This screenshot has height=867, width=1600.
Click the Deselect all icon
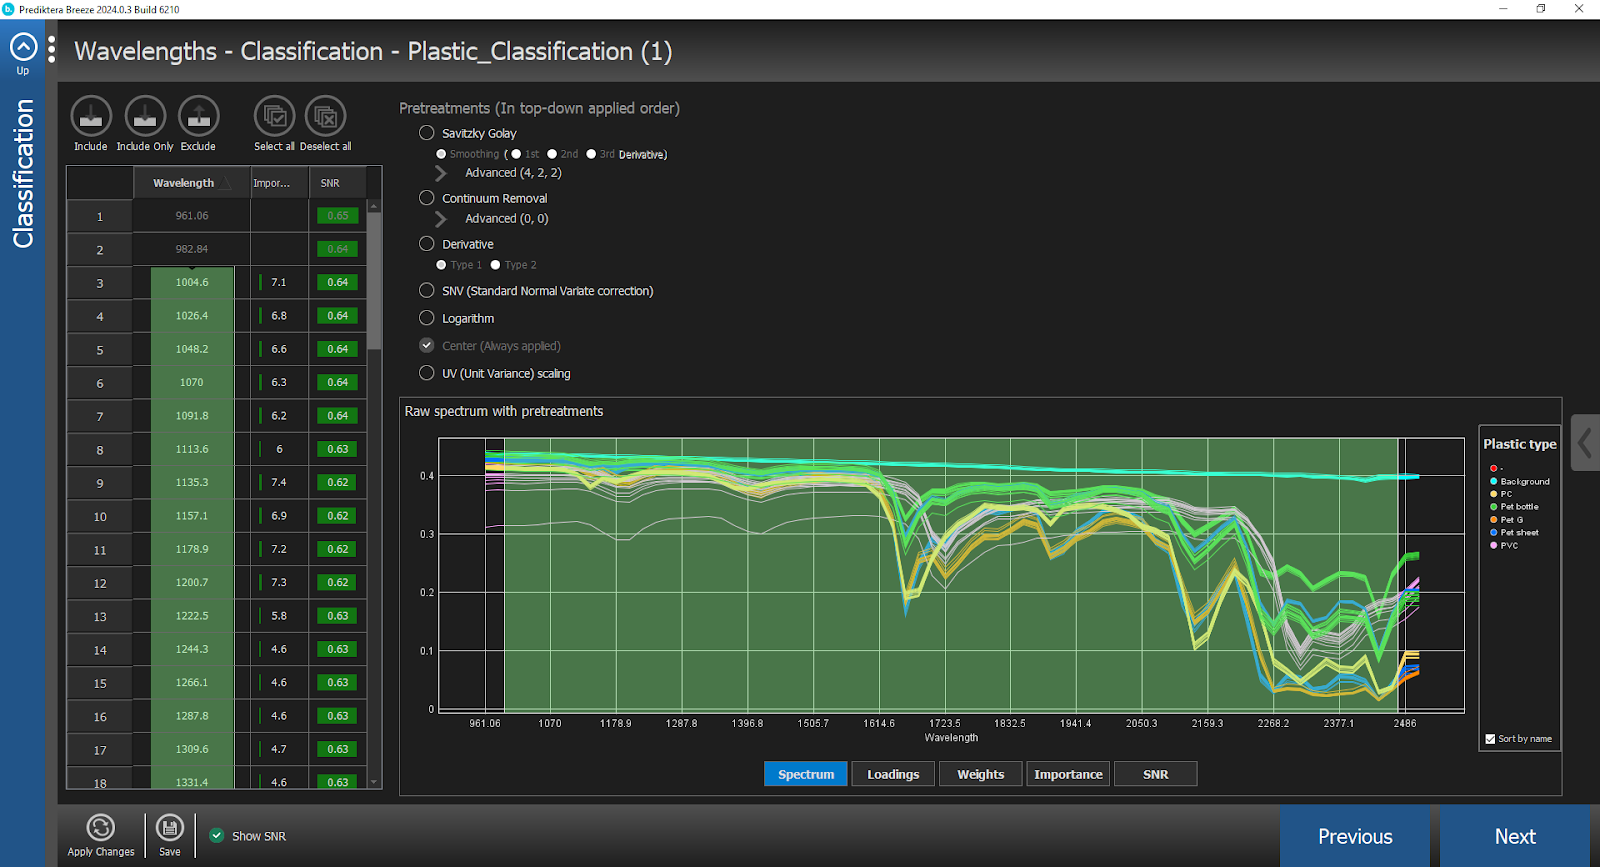[325, 117]
